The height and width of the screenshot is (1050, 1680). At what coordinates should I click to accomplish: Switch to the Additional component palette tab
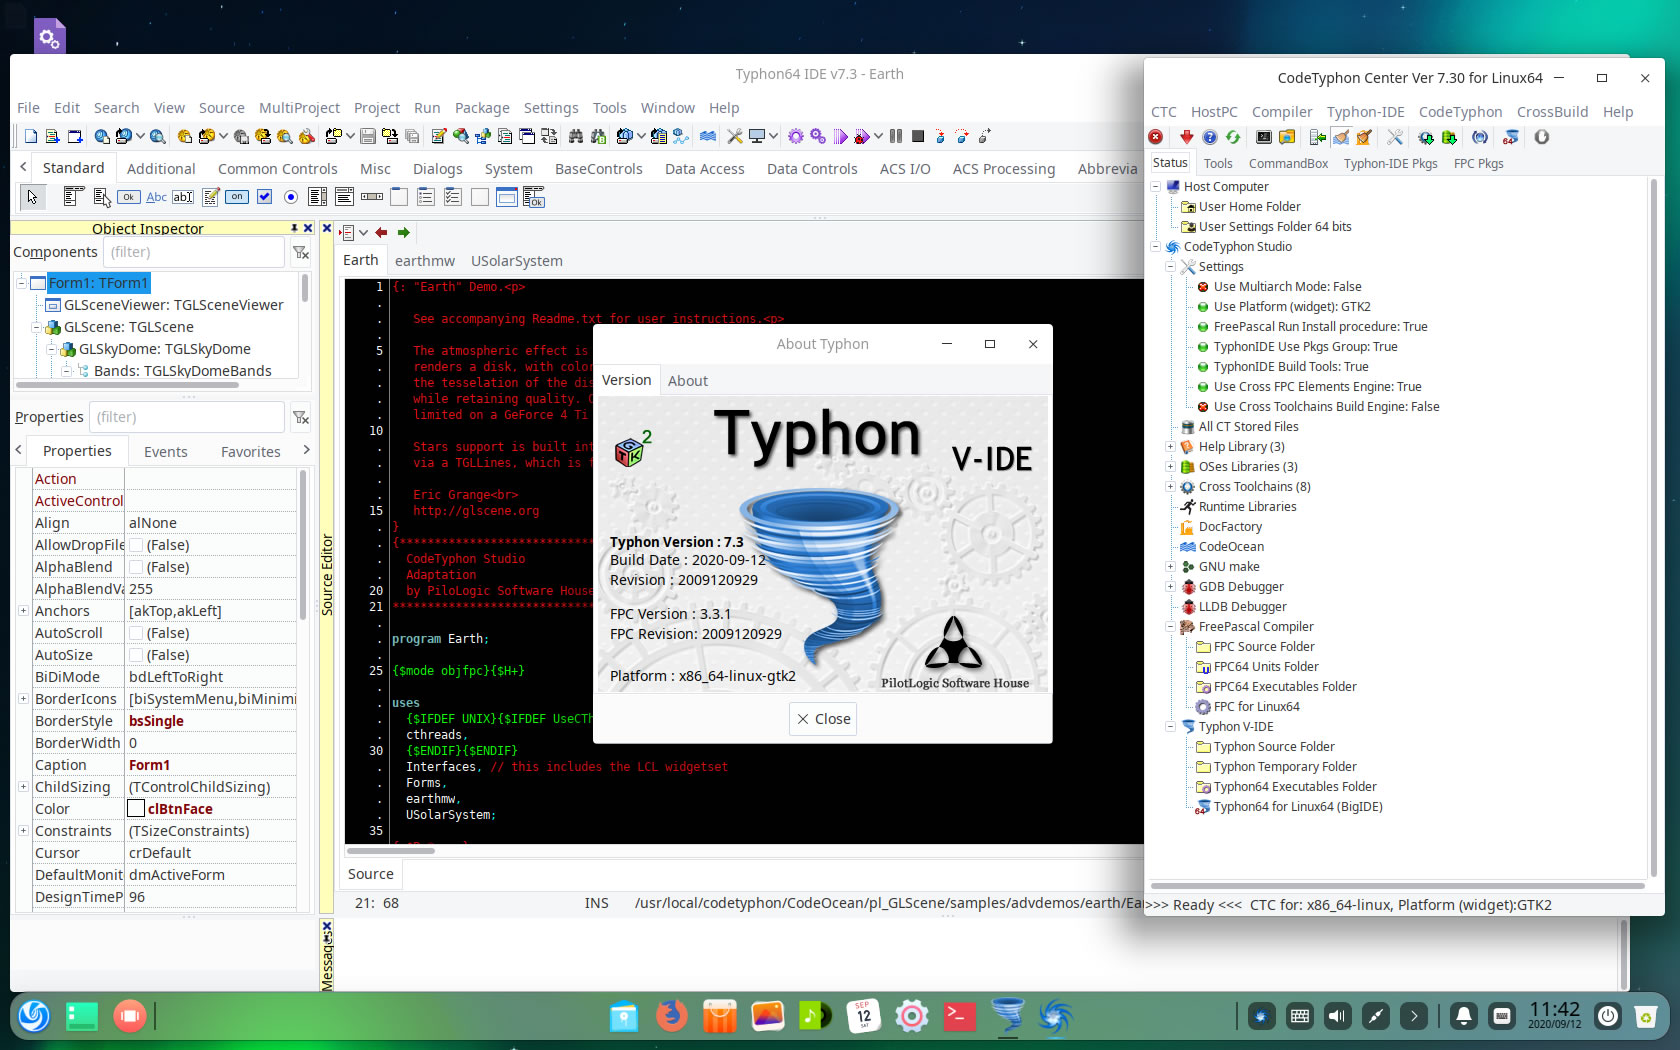(161, 169)
